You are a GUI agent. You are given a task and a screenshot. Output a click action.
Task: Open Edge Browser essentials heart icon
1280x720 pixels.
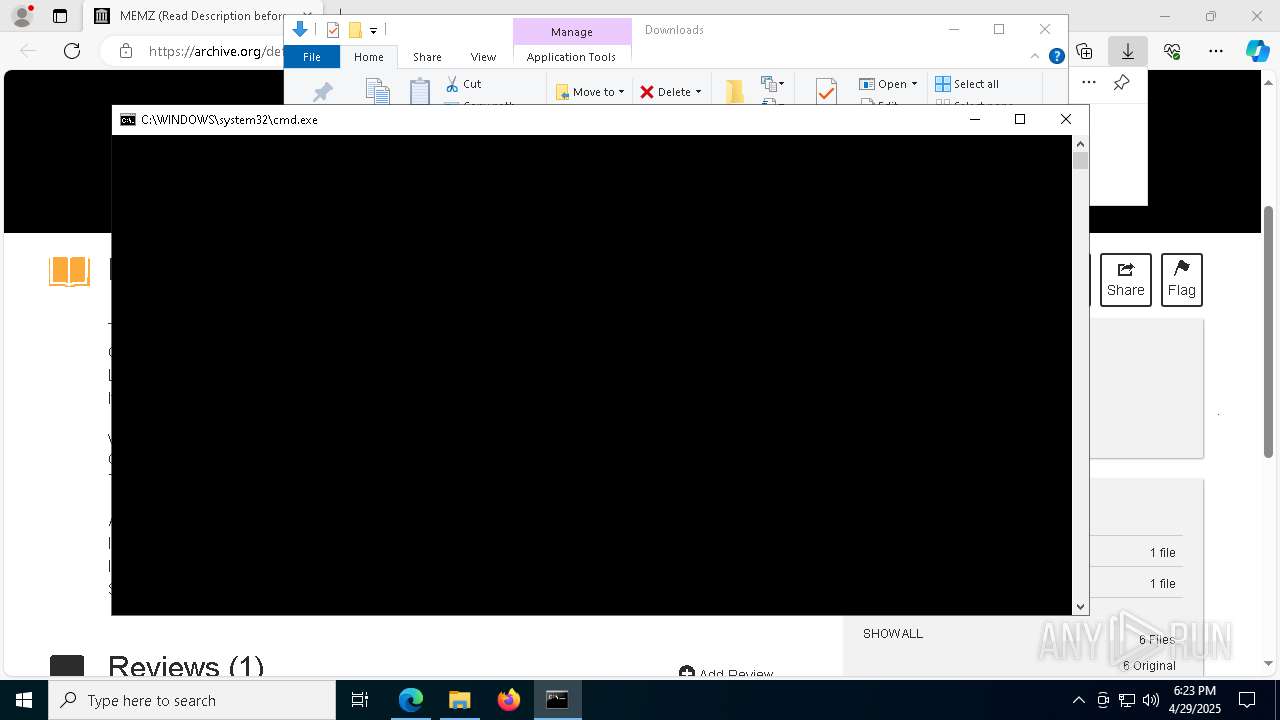1172,51
